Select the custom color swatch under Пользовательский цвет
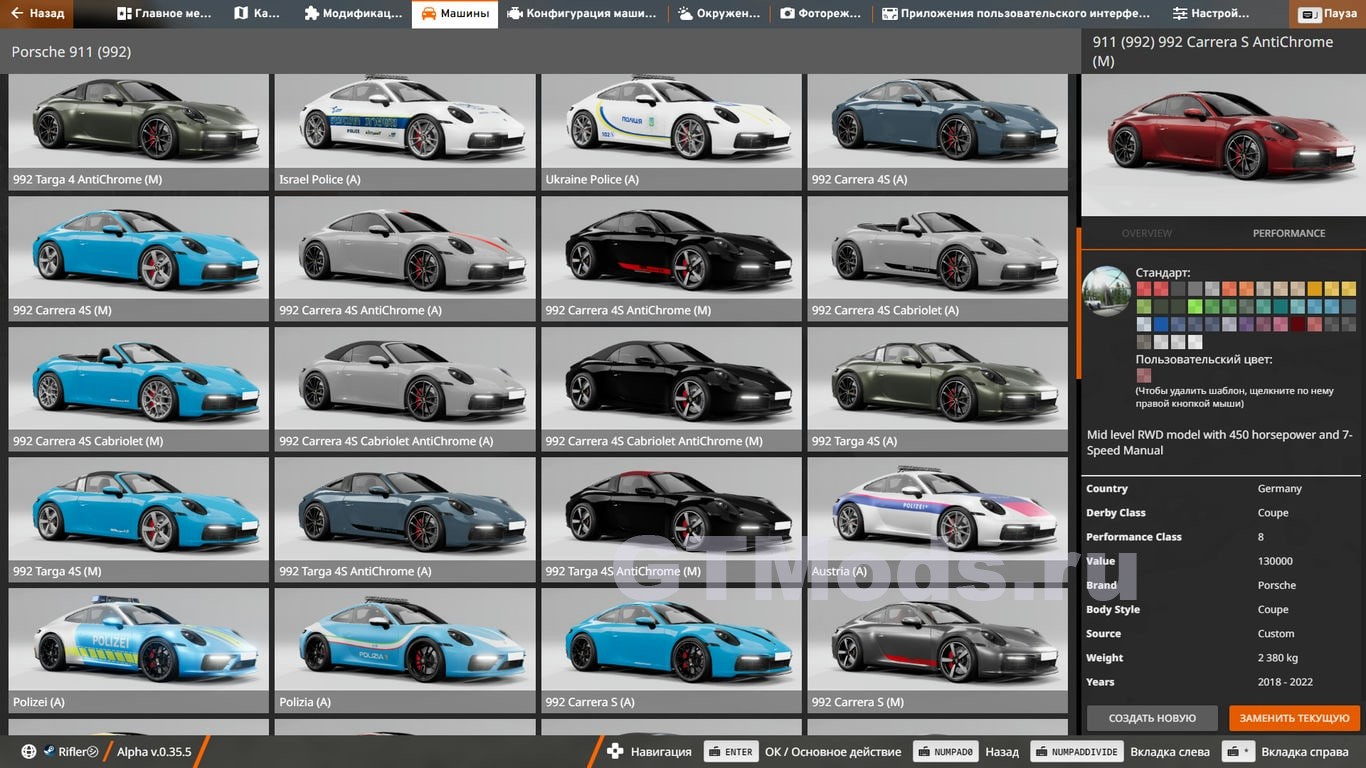Viewport: 1366px width, 768px height. point(1144,375)
